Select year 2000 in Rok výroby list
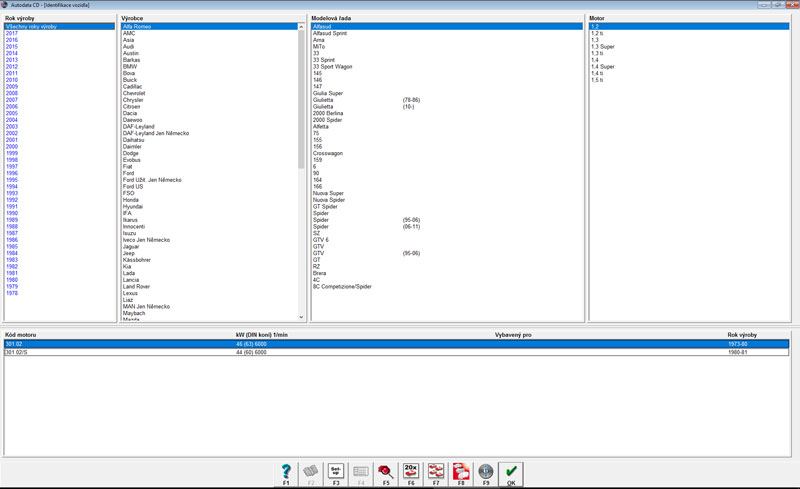Viewport: 800px width, 489px height. click(x=12, y=146)
